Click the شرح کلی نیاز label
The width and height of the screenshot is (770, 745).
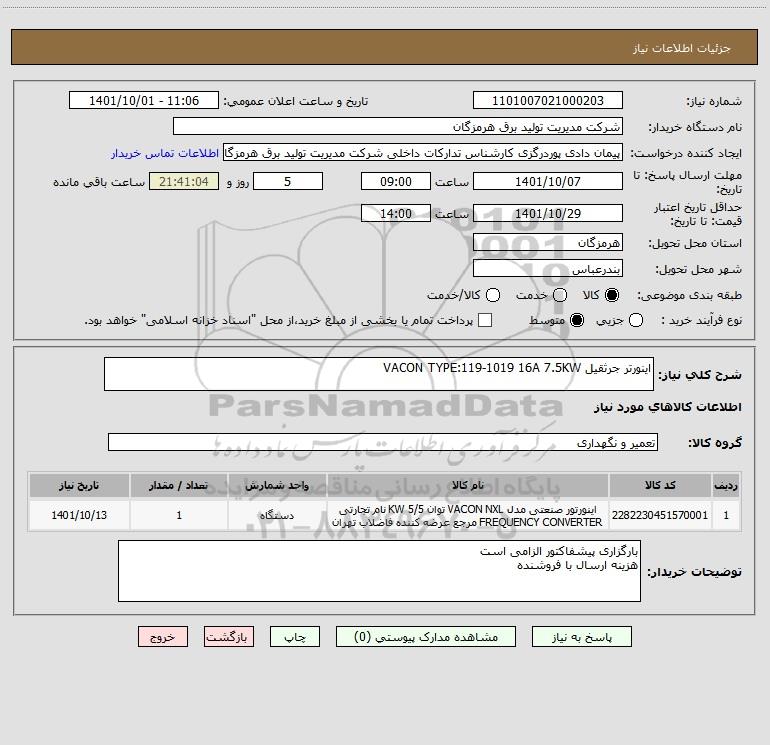pos(700,375)
